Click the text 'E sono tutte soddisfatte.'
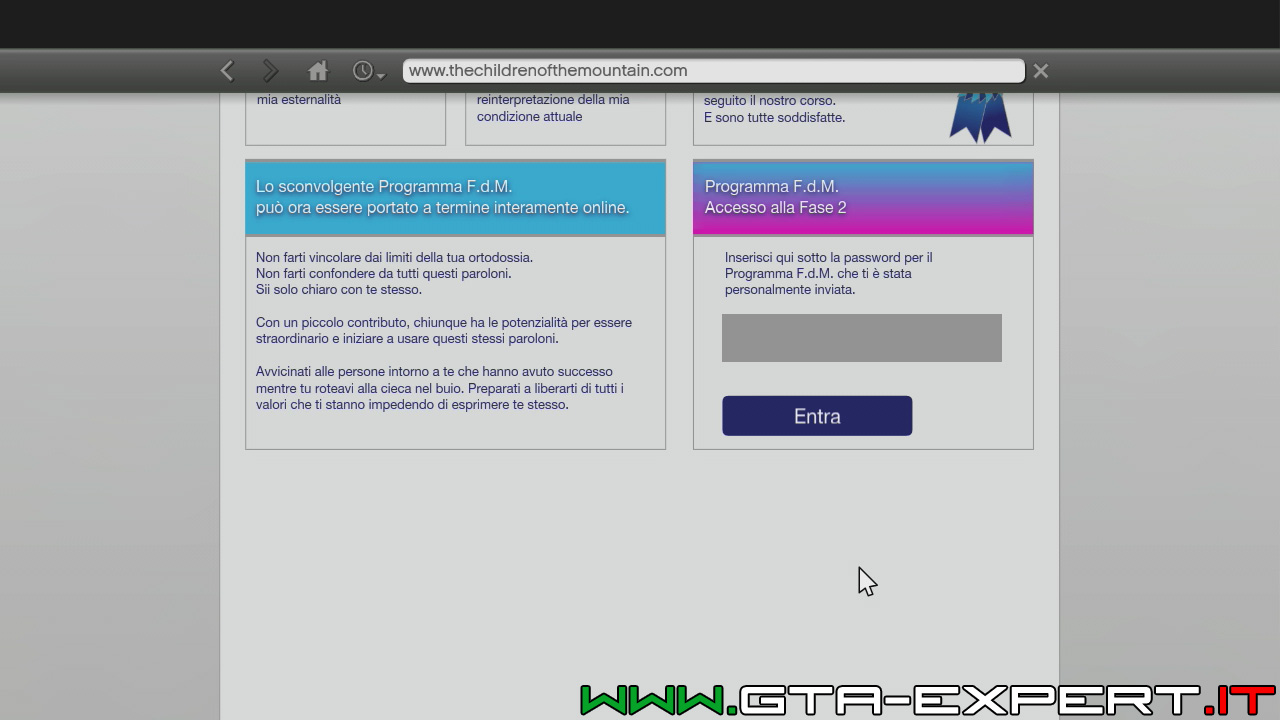 coord(774,117)
